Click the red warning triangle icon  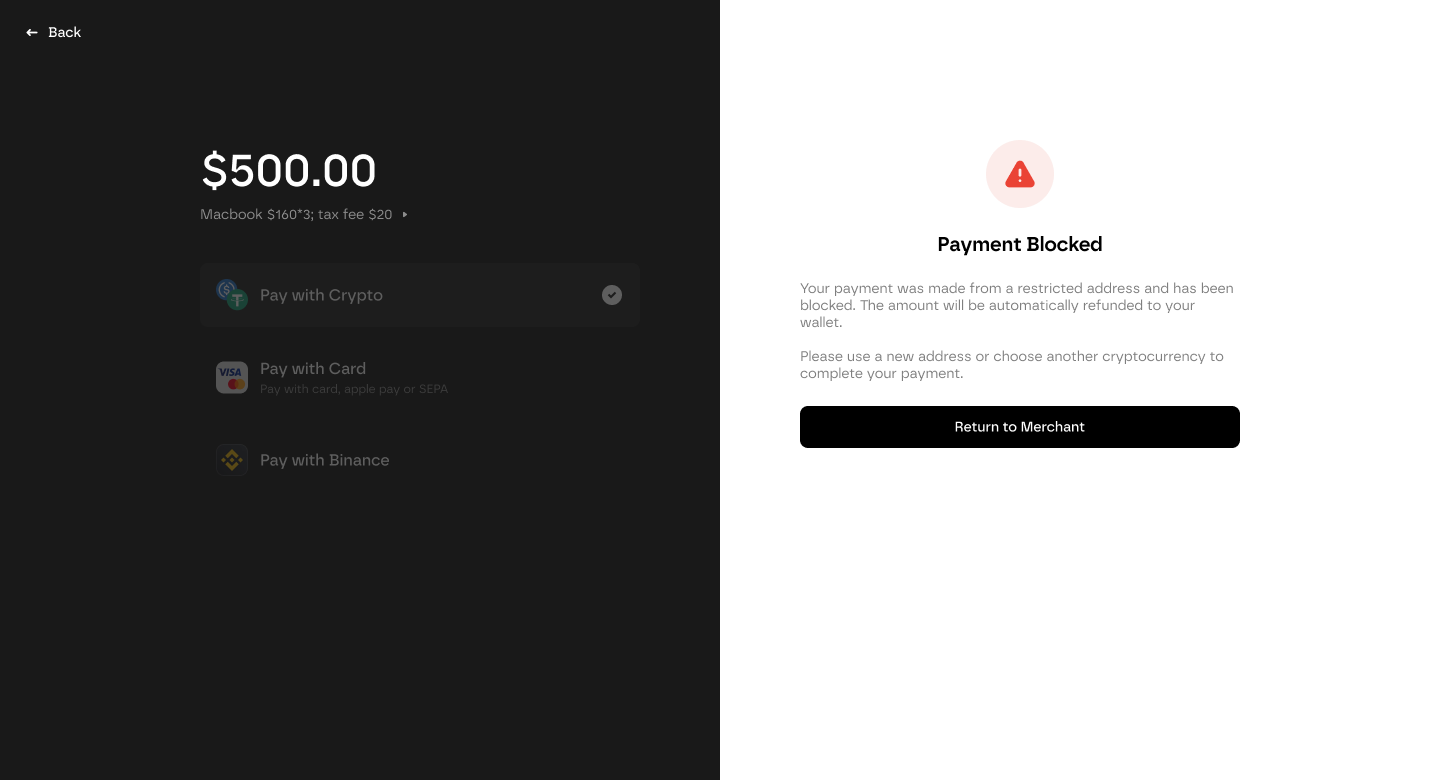1020,174
